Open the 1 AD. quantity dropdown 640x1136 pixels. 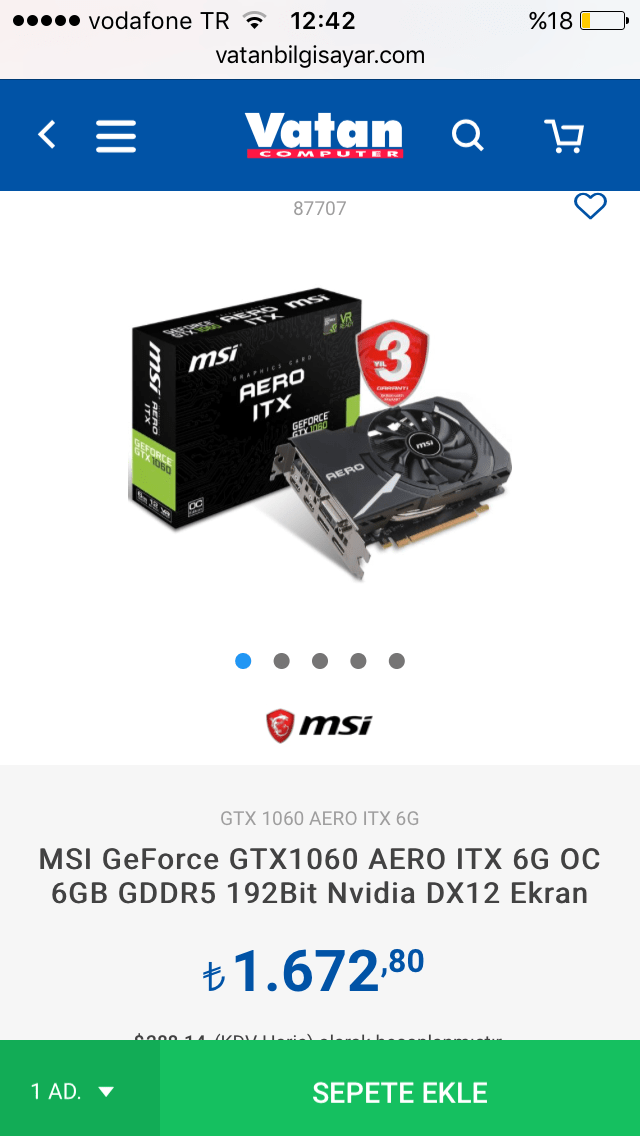(x=80, y=1088)
